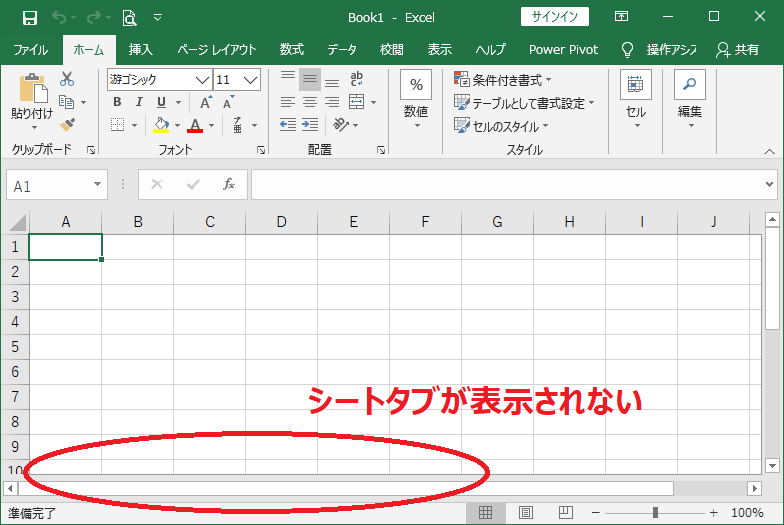This screenshot has height=525, width=784.
Task: Open Print Preview from quick access toolbar
Action: 130,18
